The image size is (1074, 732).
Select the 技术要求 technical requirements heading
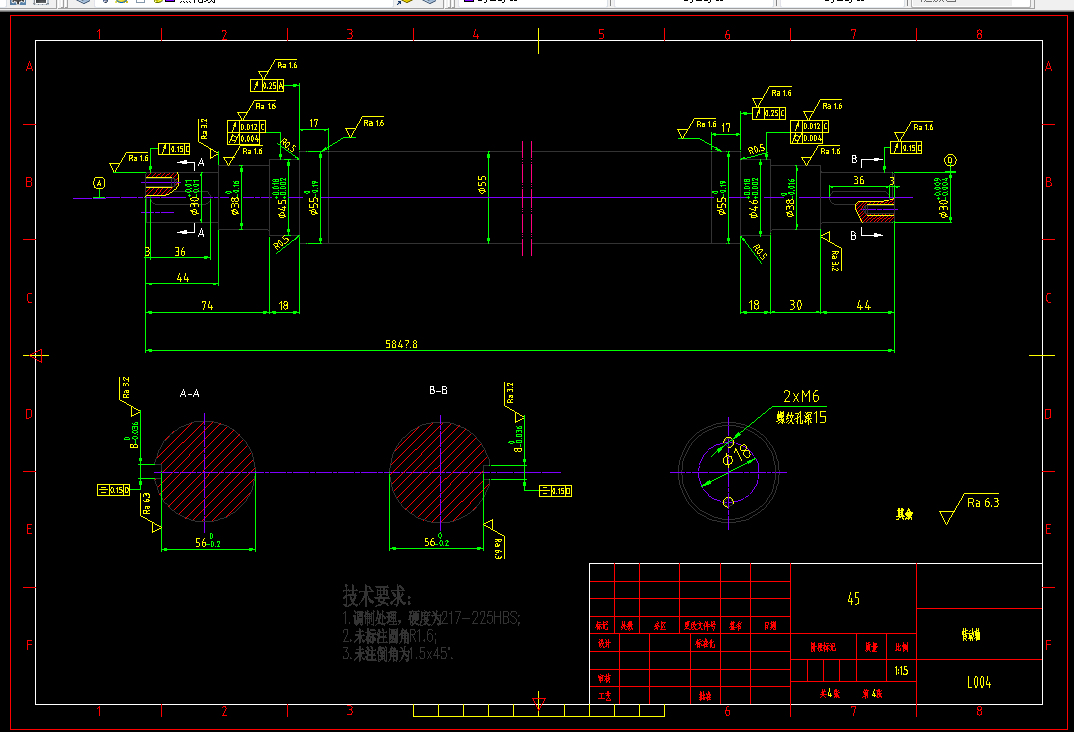tap(377, 596)
